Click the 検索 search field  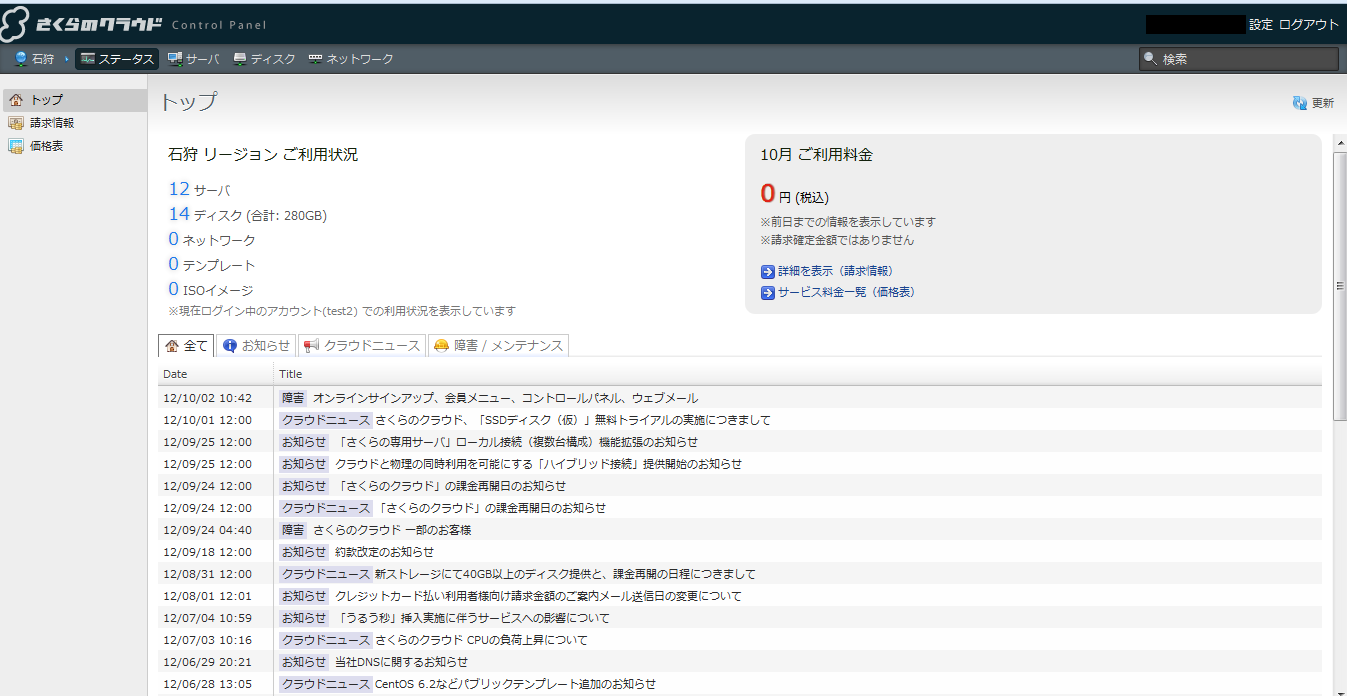[x=1238, y=59]
